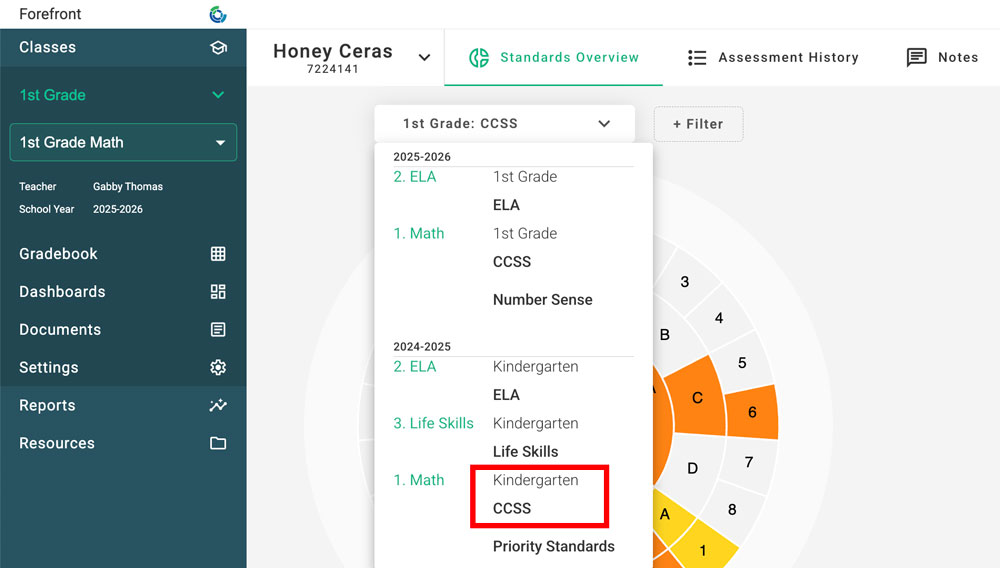Open Gradebook via its grid icon
This screenshot has height=568, width=1000.
click(x=218, y=254)
